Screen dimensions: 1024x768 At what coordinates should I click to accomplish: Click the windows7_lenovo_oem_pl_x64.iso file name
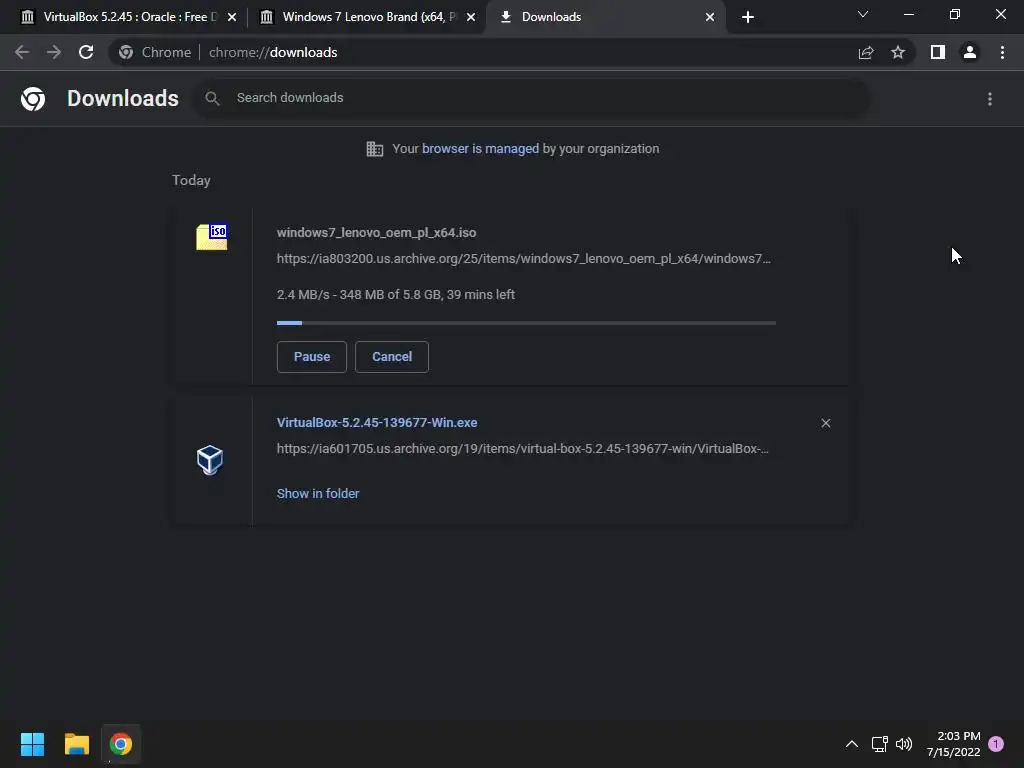(x=376, y=232)
